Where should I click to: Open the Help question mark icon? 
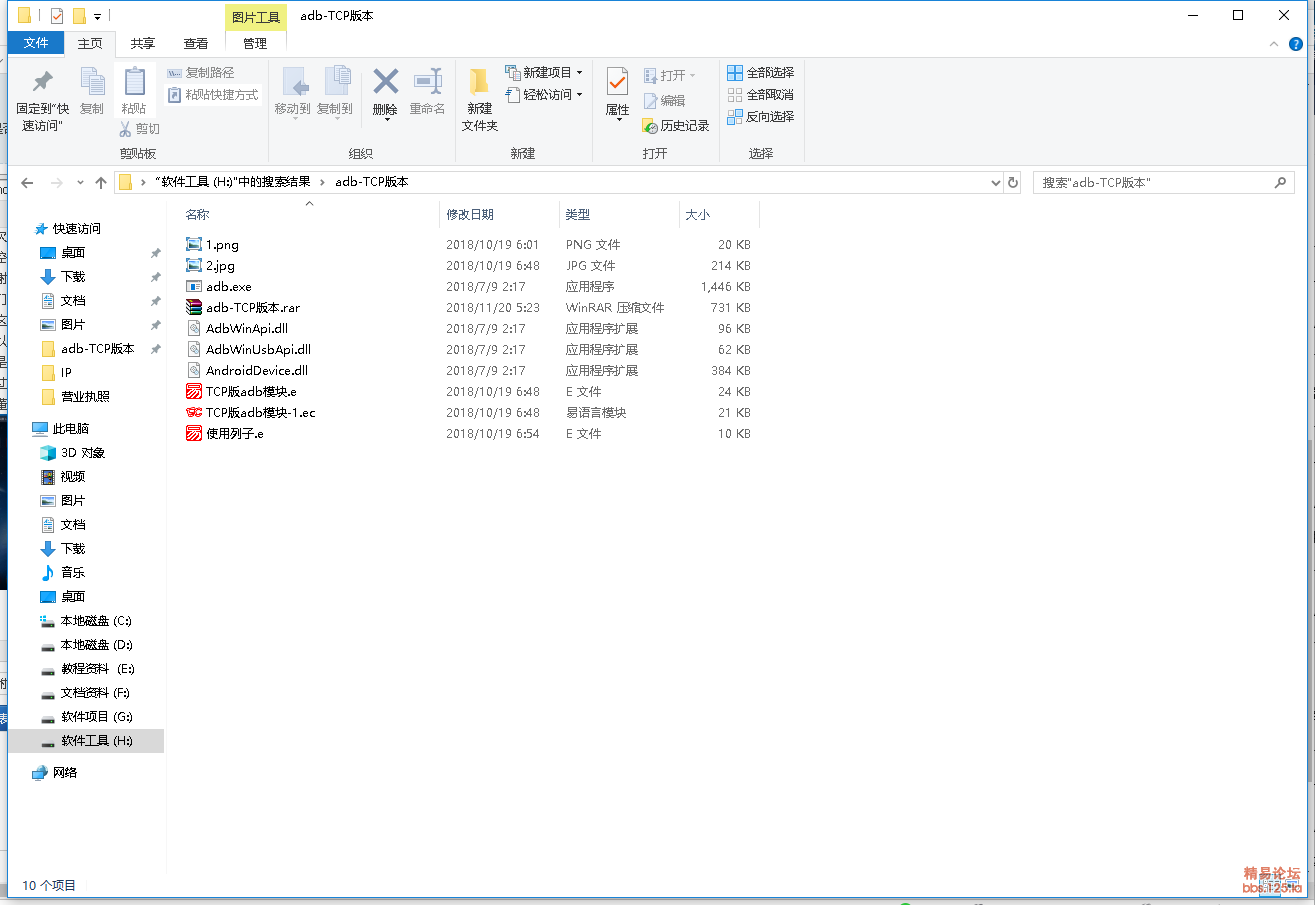coord(1296,44)
